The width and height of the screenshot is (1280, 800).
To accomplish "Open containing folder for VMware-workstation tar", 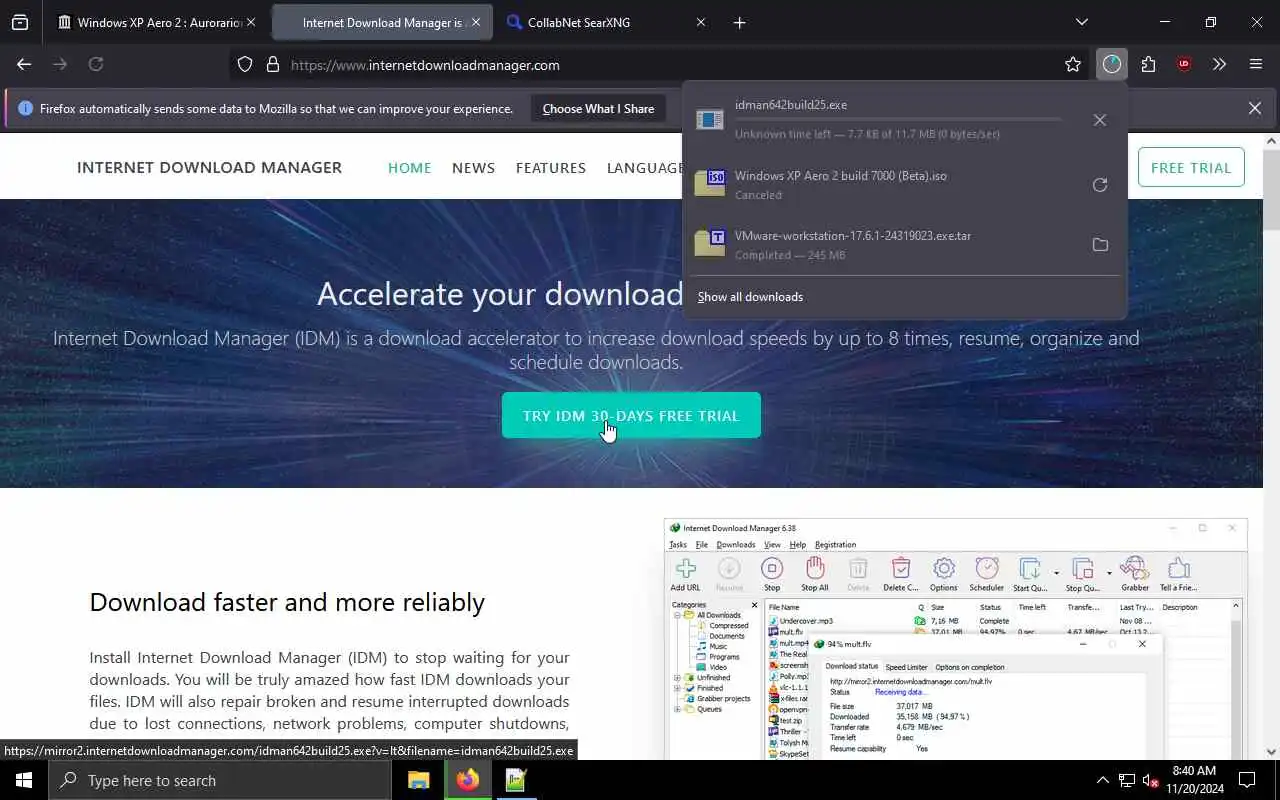I will point(1100,245).
